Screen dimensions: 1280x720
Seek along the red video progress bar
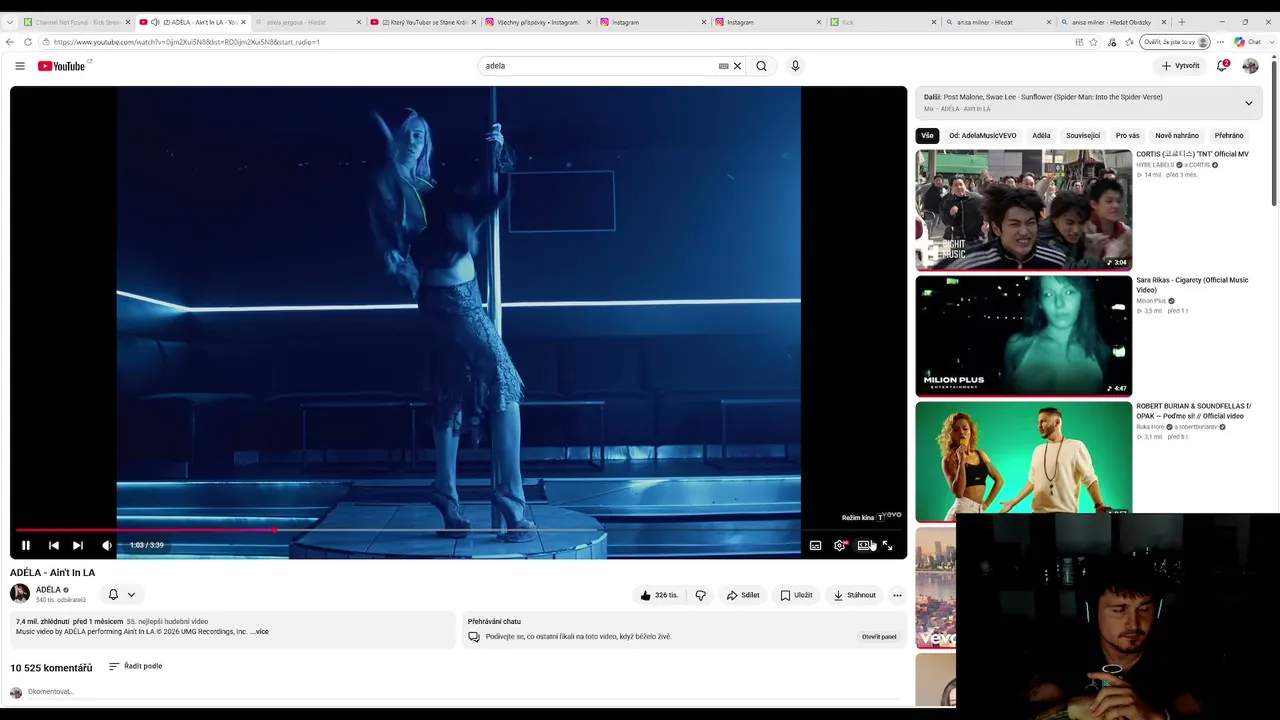[458, 530]
